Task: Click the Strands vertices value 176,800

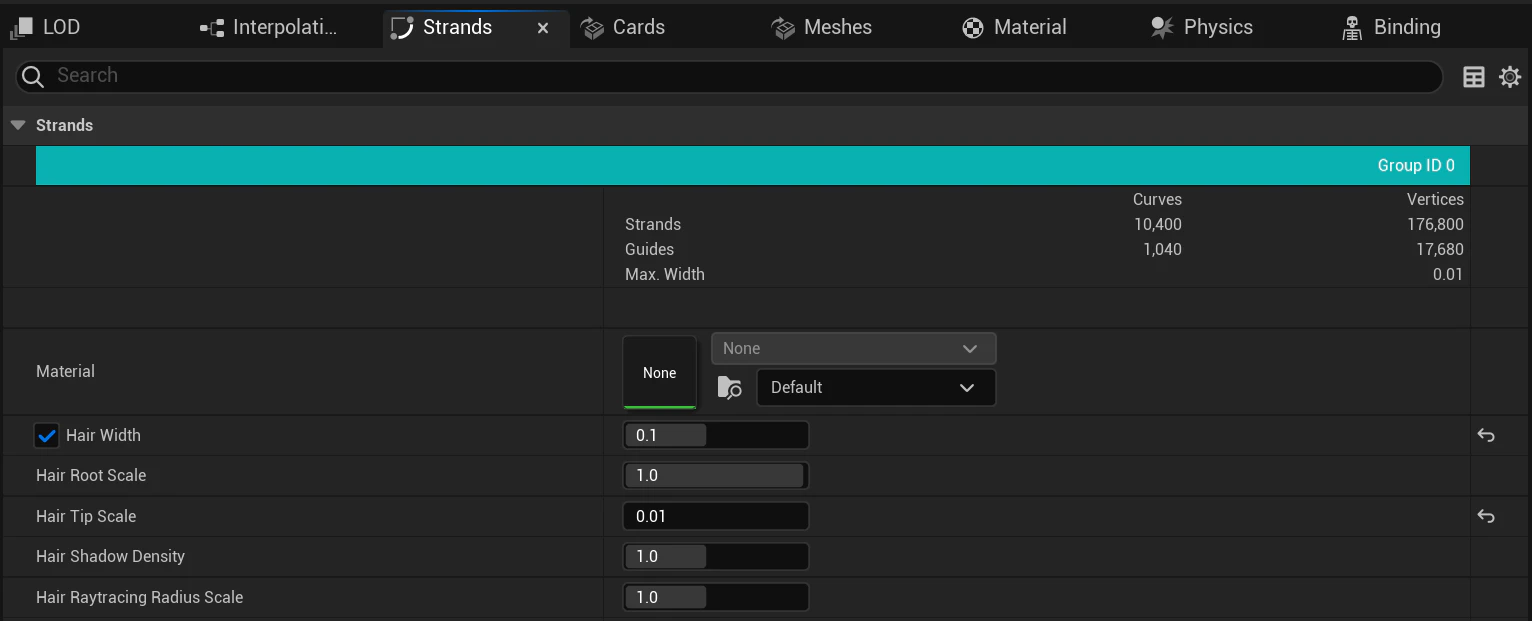Action: click(x=1435, y=225)
